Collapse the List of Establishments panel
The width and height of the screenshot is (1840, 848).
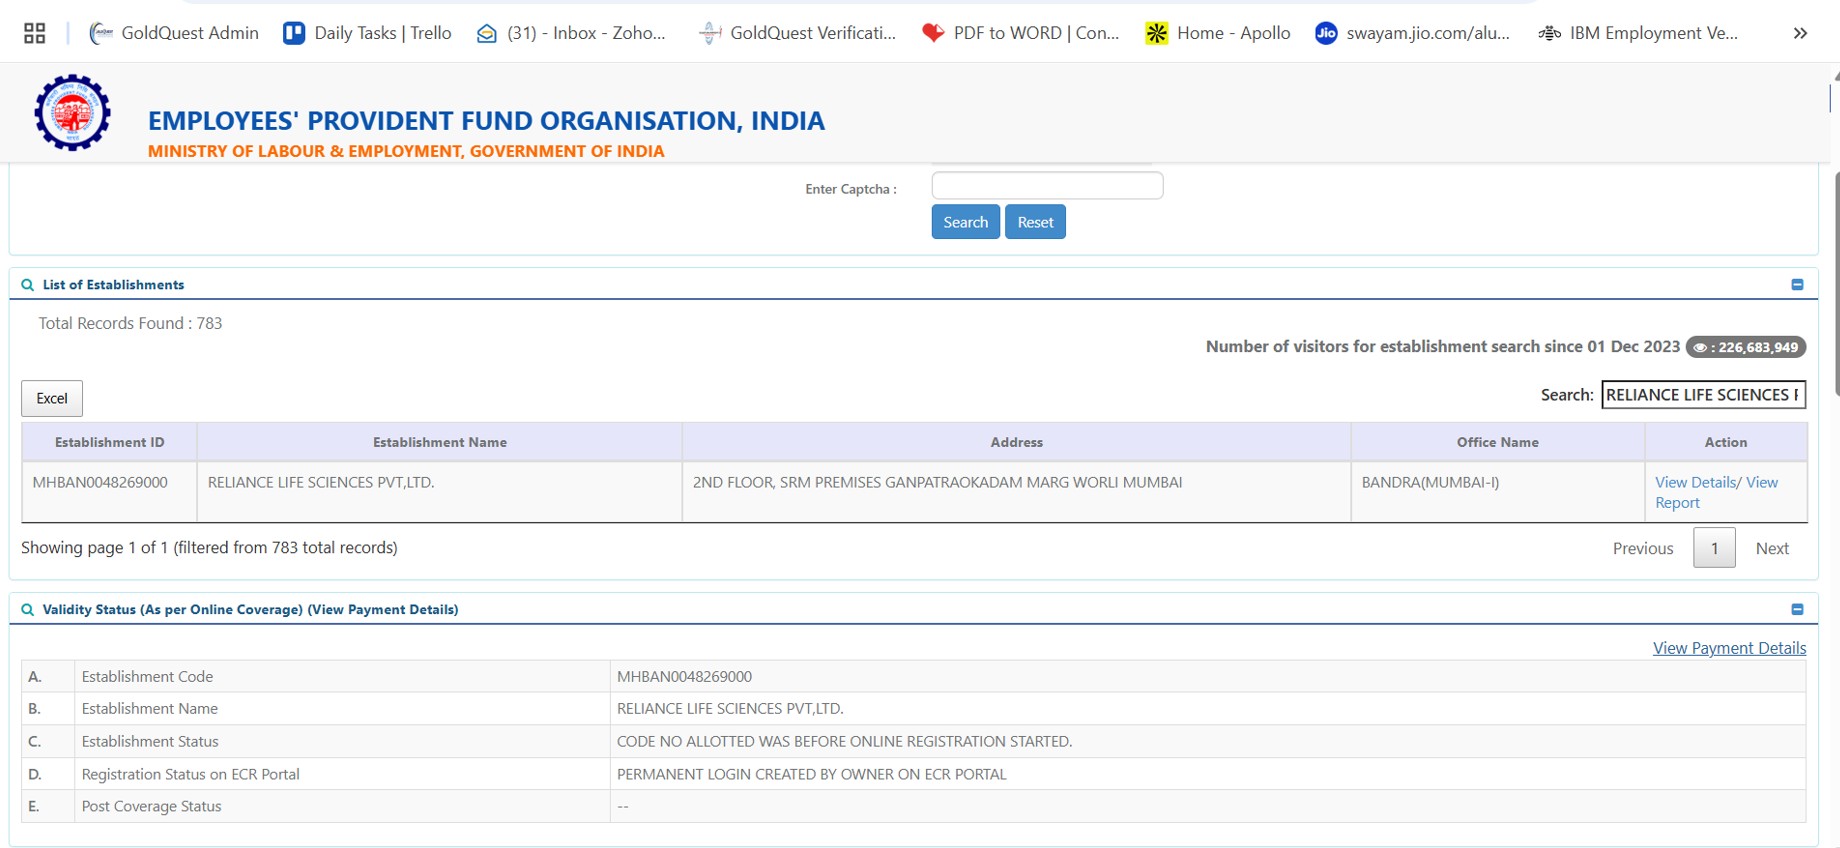pyautogui.click(x=1797, y=285)
